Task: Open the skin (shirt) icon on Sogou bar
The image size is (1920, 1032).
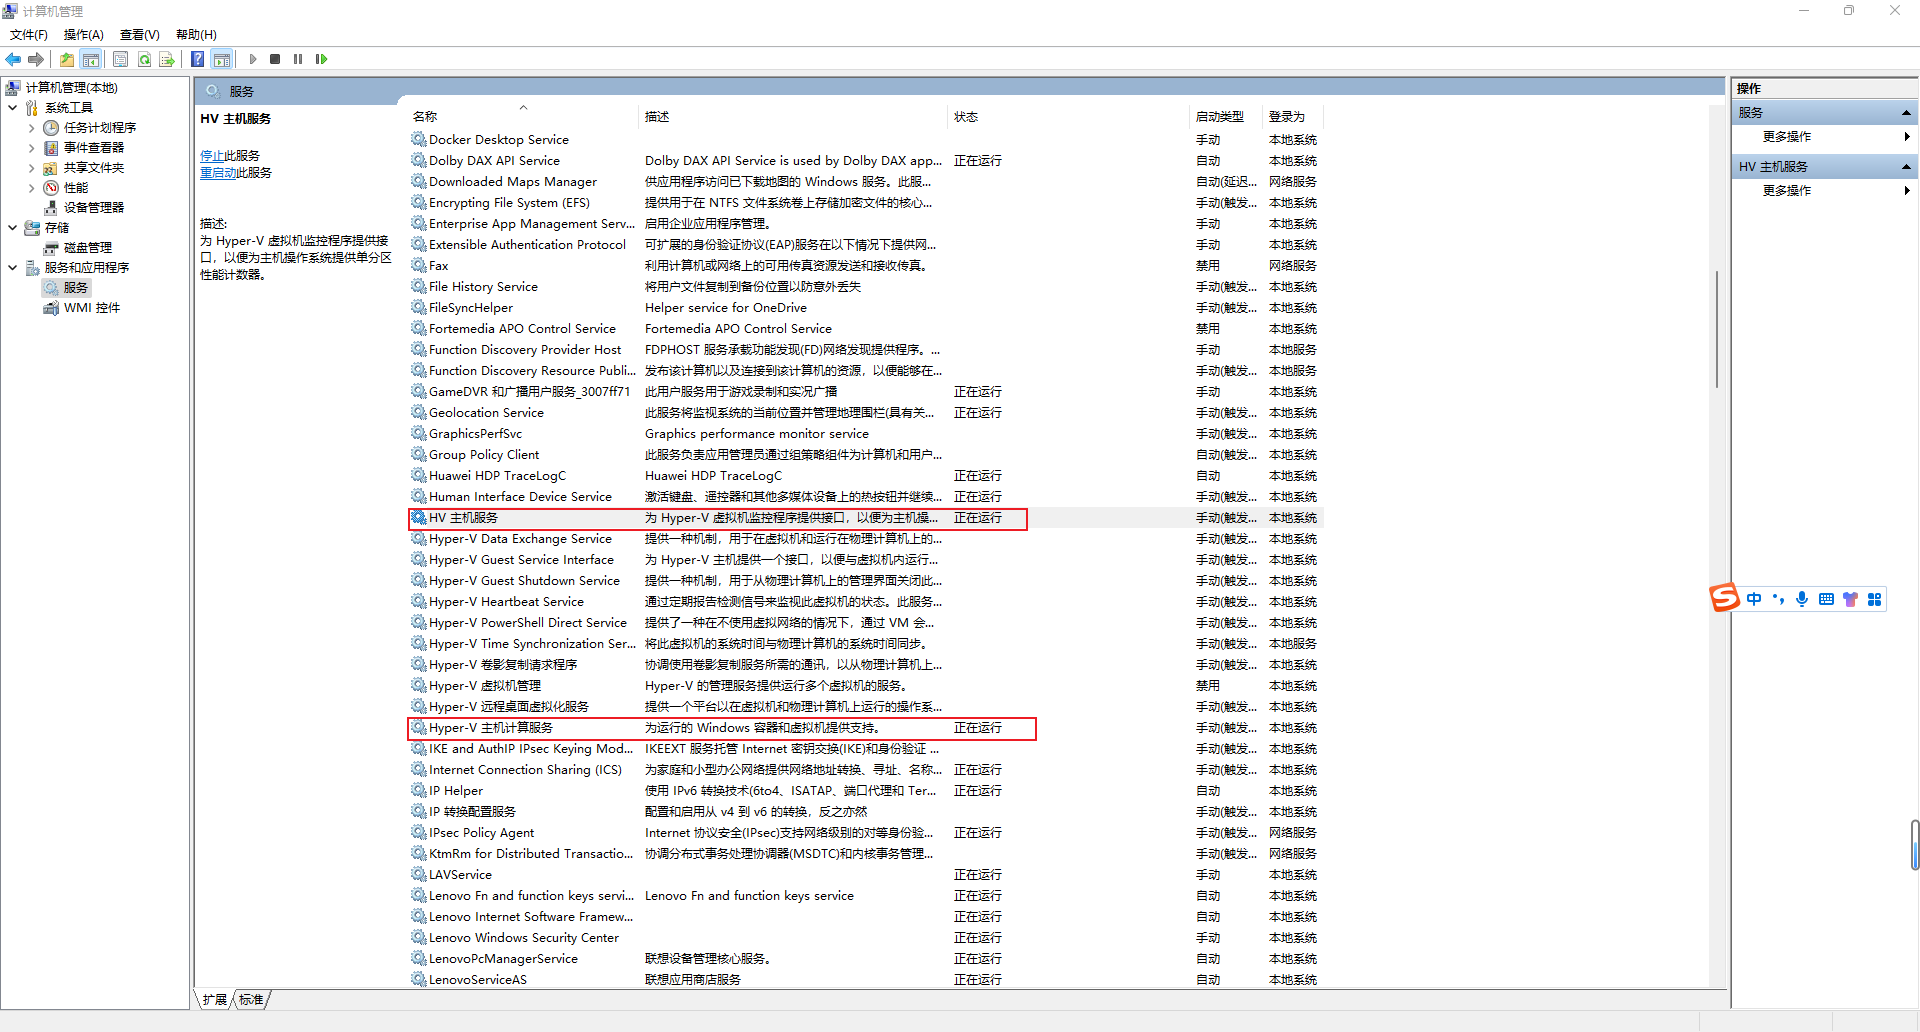Action: (1850, 599)
